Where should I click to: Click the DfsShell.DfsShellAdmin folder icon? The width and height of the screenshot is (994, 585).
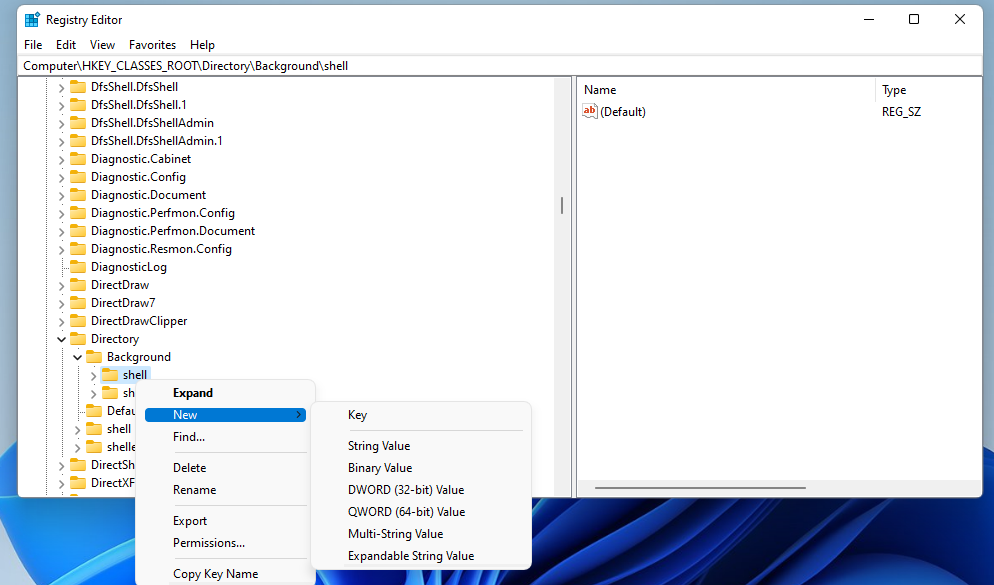tap(78, 122)
